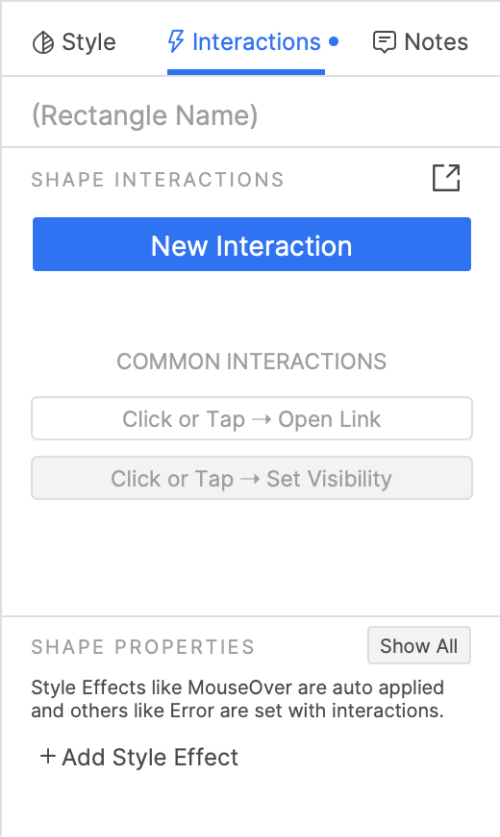Add Click or Tap Open Link interaction
The height and width of the screenshot is (837, 500).
[252, 418]
